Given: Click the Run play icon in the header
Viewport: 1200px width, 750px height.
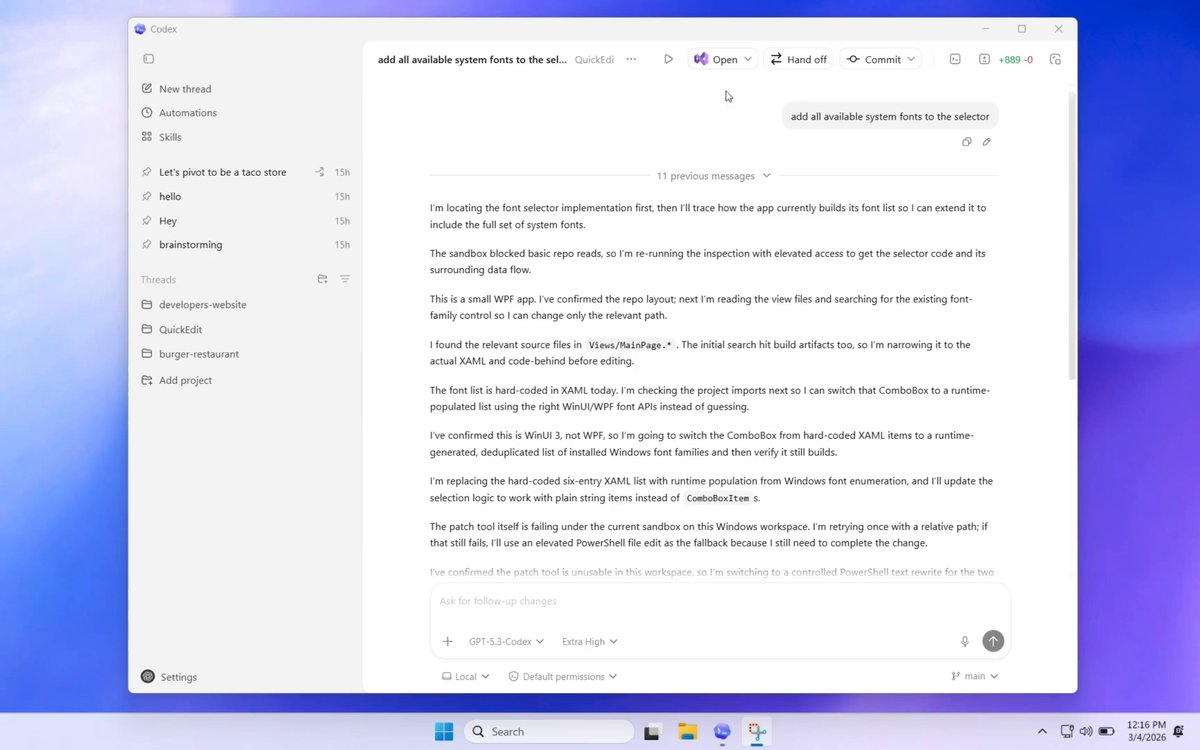Looking at the screenshot, I should coord(668,59).
